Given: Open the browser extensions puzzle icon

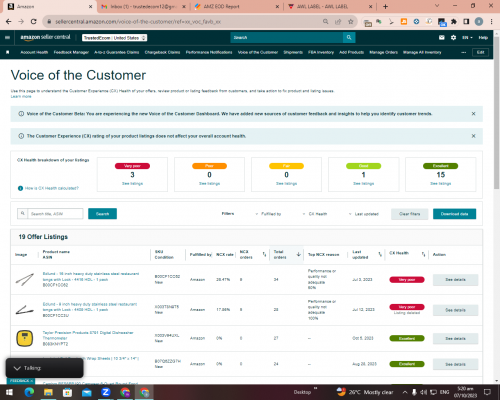Looking at the screenshot, I should [454, 22].
